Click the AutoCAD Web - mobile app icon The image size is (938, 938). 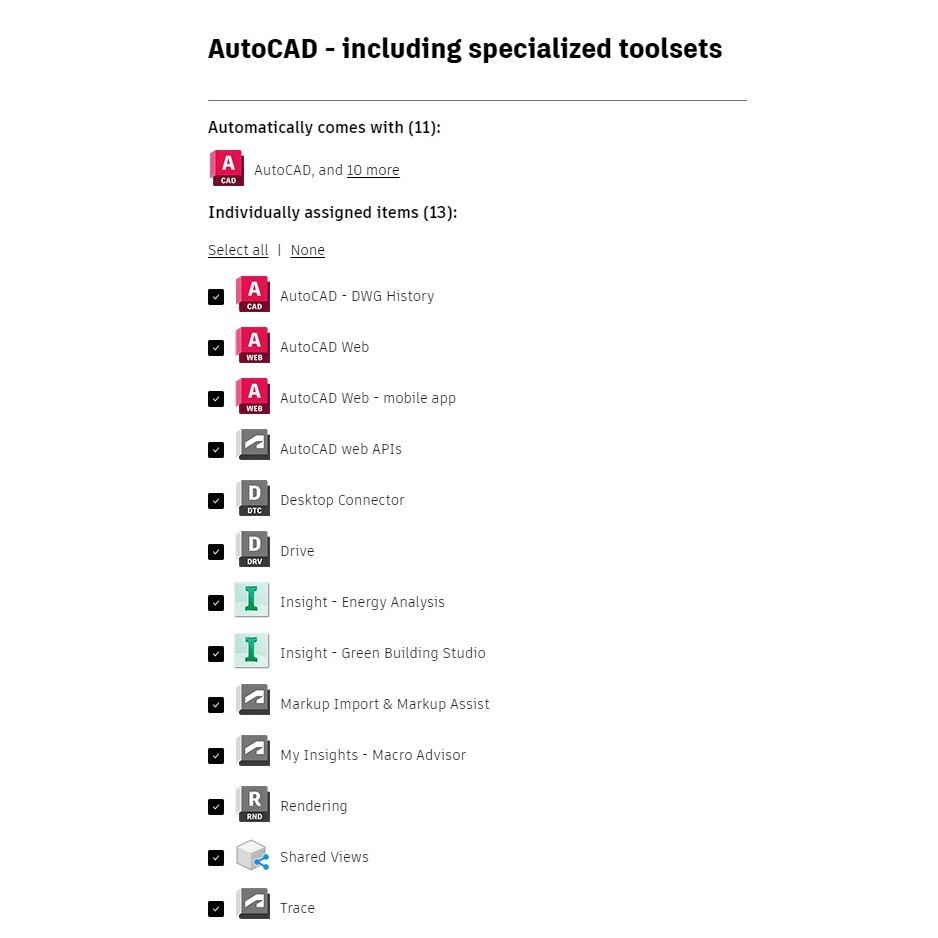tap(253, 397)
